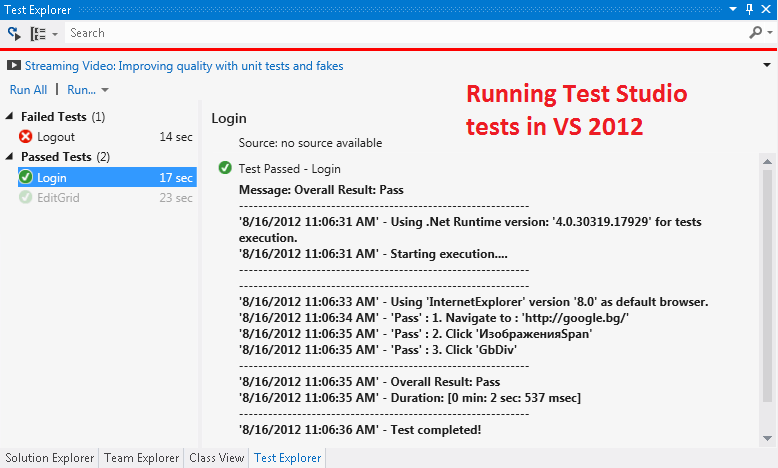Open the Group By dropdown arrow
778x468 pixels.
[x=55, y=34]
